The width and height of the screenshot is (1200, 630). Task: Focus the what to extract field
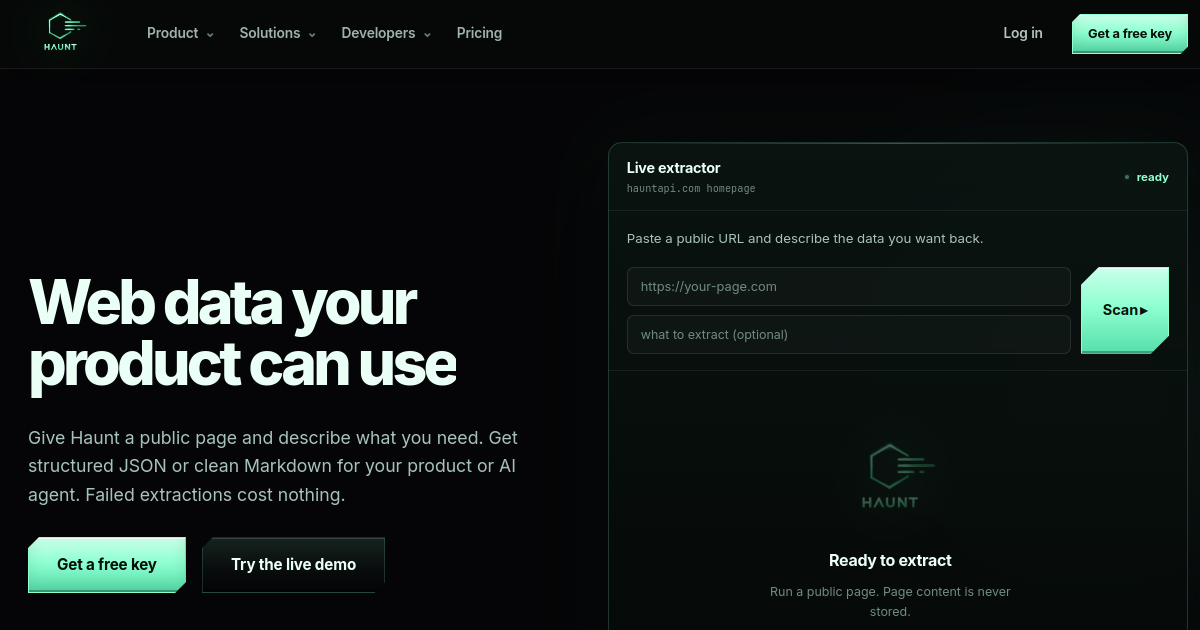849,334
